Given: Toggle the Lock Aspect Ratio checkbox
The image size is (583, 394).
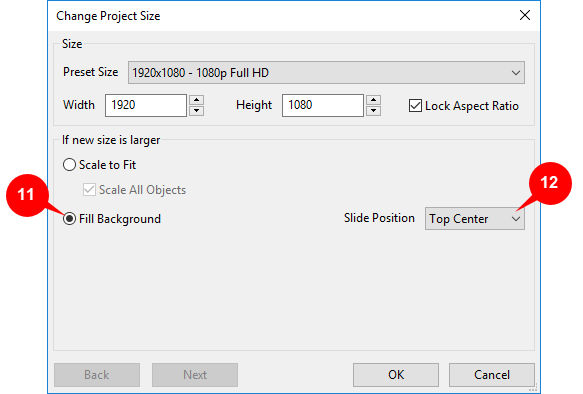Looking at the screenshot, I should [x=415, y=106].
